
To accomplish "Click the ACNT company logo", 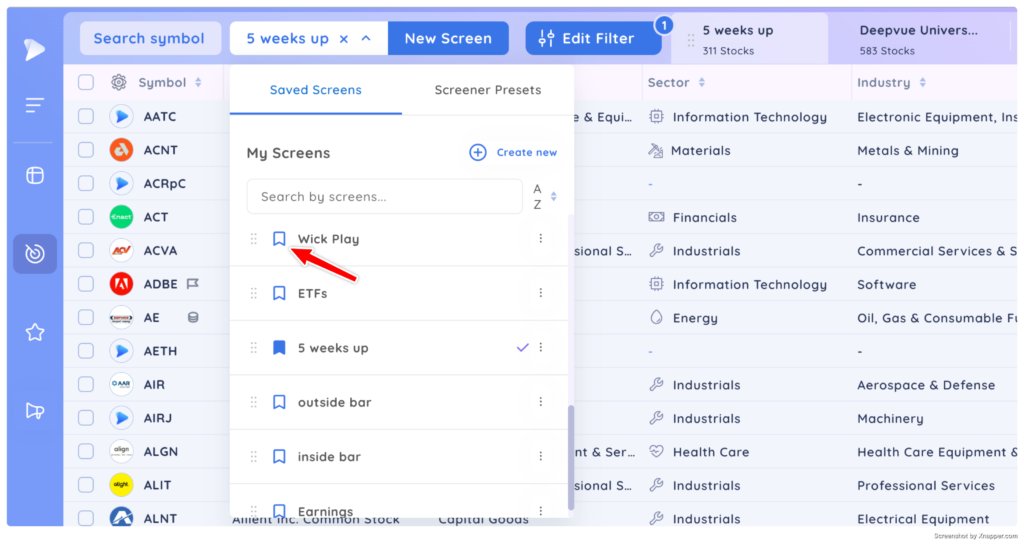I will point(121,150).
